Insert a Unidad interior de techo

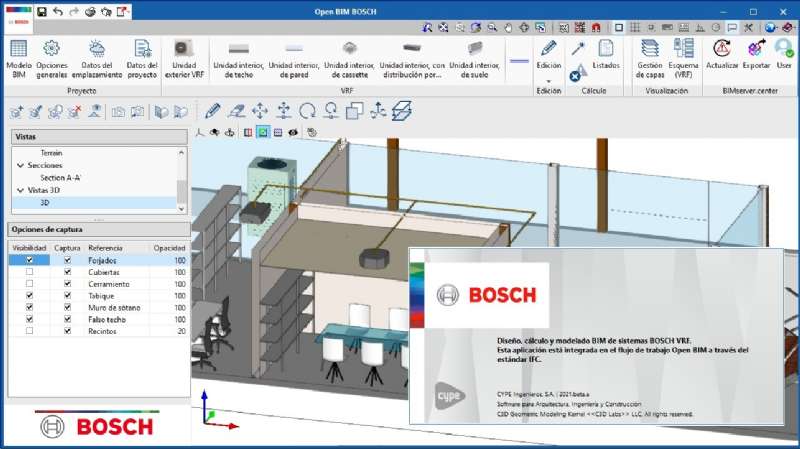pos(238,59)
